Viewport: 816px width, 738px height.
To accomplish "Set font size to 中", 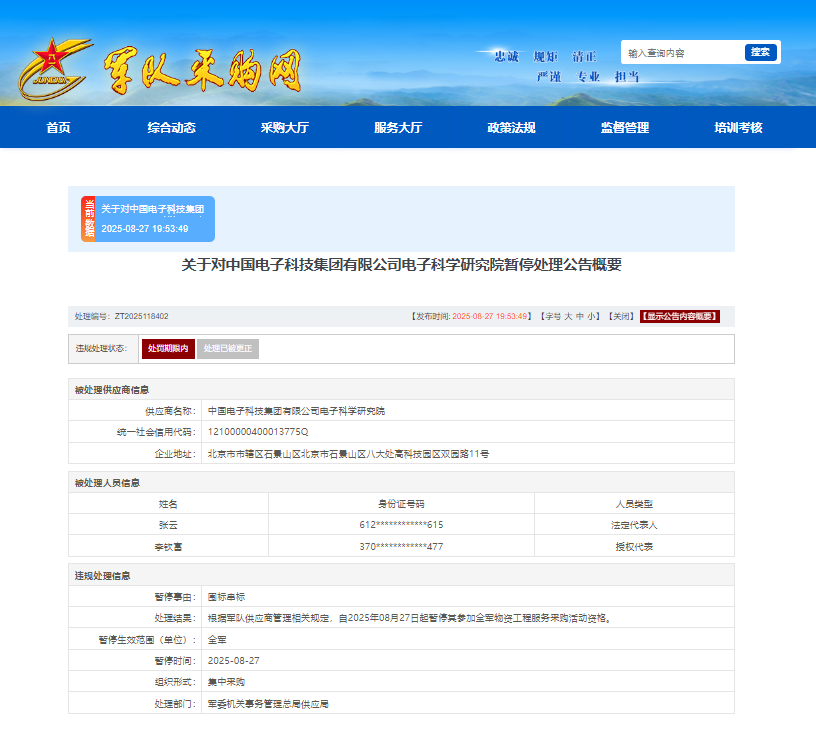I will click(x=579, y=316).
